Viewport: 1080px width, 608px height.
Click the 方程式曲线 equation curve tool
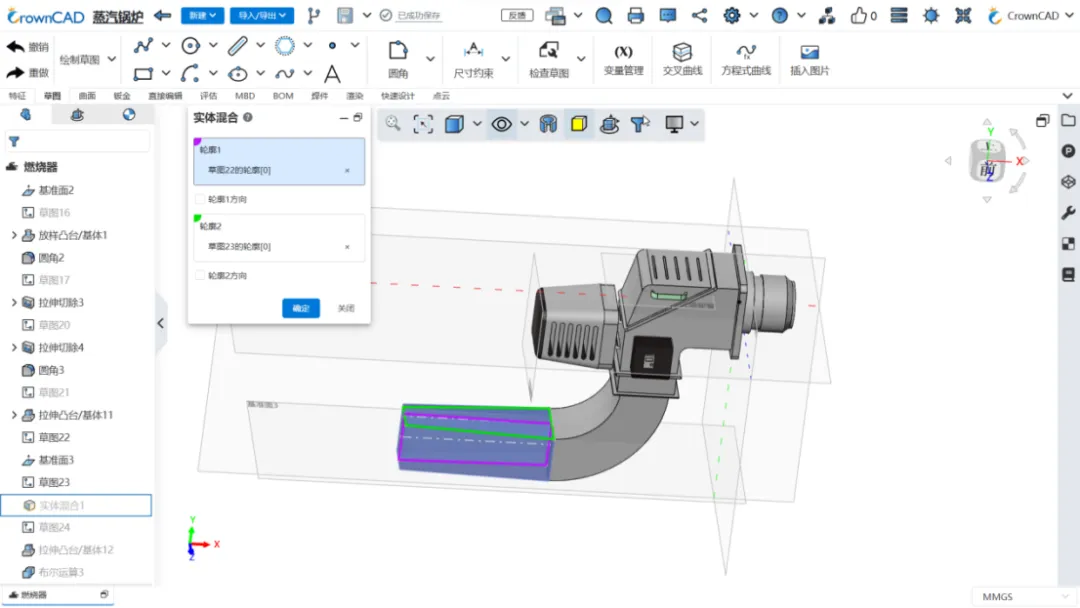point(746,59)
